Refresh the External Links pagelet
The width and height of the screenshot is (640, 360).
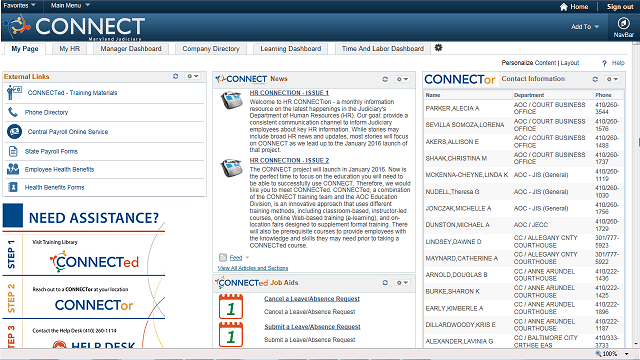click(x=176, y=76)
